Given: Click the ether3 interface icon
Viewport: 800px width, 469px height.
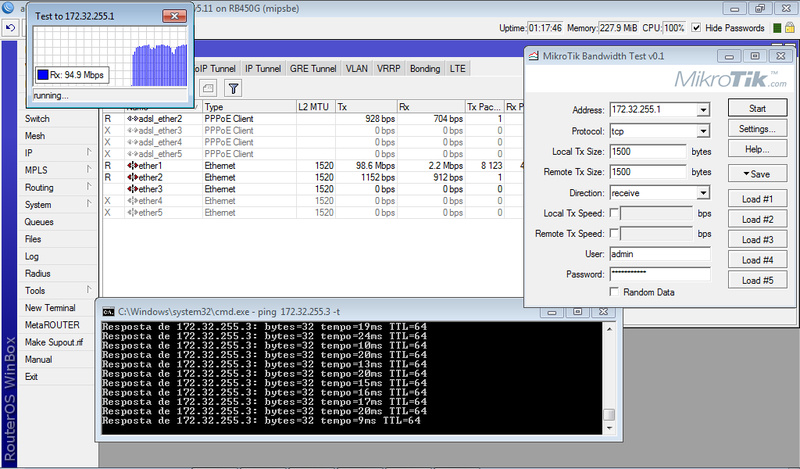Looking at the screenshot, I should point(132,189).
